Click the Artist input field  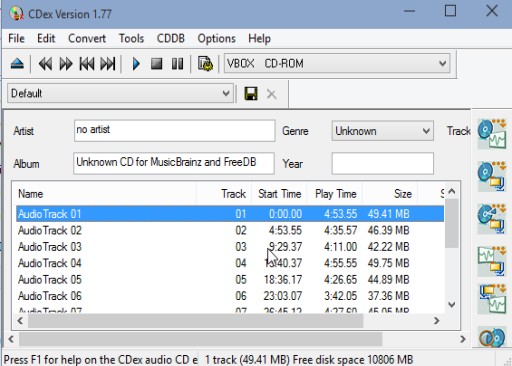coord(175,131)
